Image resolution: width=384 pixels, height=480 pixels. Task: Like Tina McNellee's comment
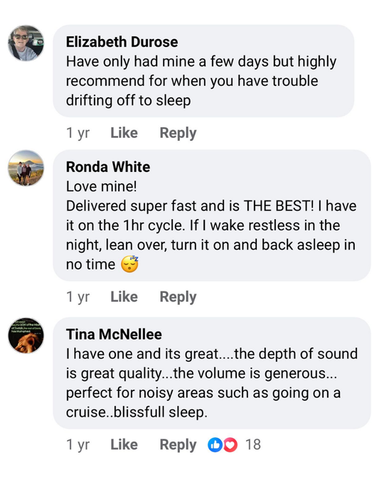click(124, 445)
